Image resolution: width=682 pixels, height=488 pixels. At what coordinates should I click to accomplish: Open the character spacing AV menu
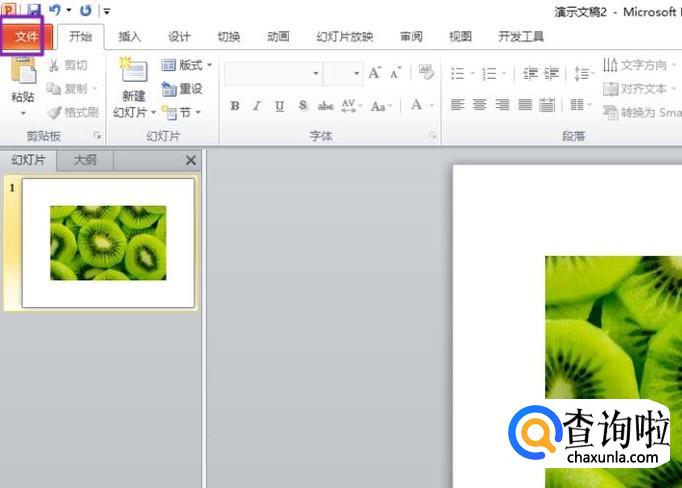tap(351, 106)
